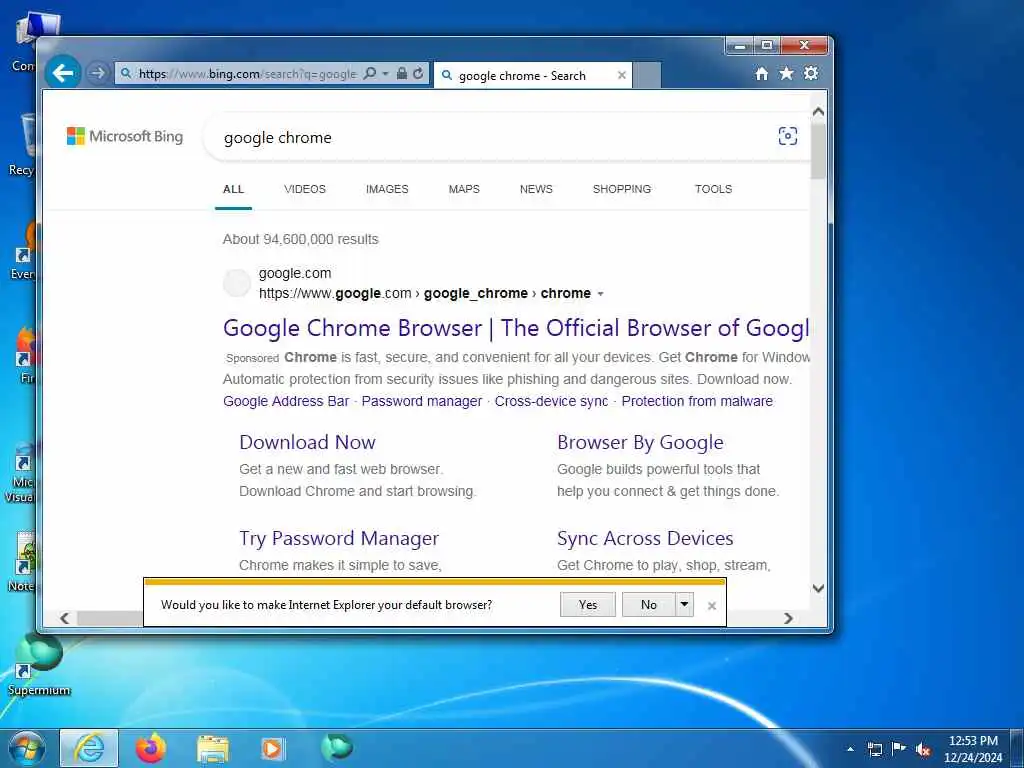Switch to the IMAGES results tab
The height and width of the screenshot is (768, 1024).
[387, 189]
